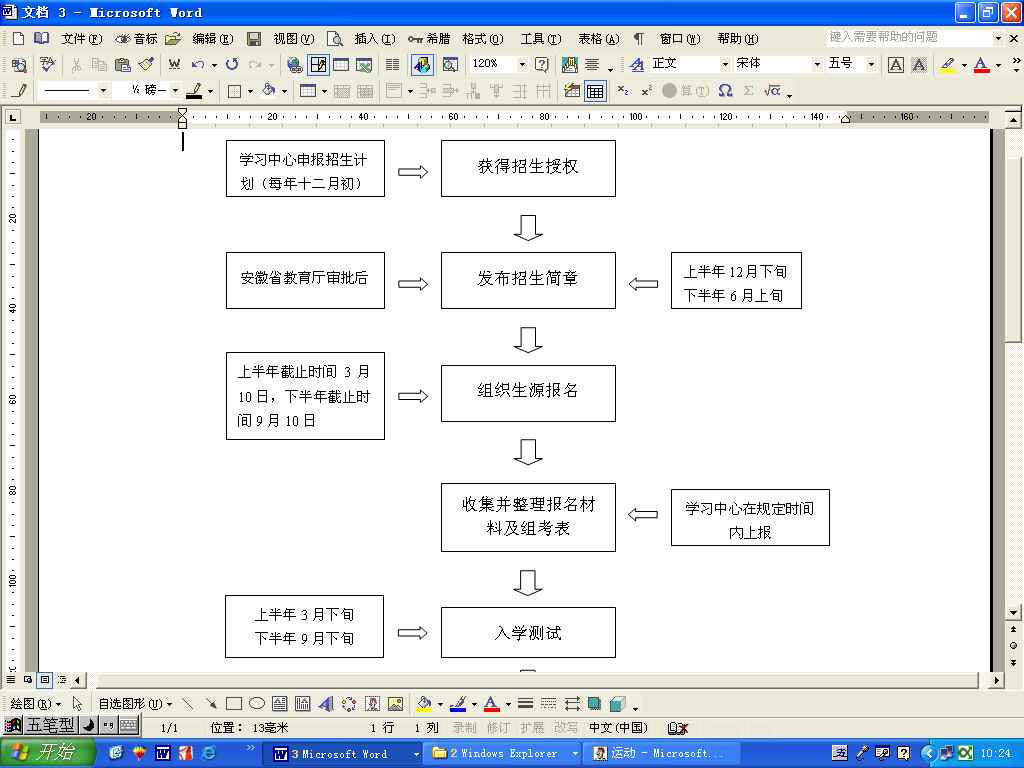Select the Line tool in Drawing toolbar

point(188,703)
